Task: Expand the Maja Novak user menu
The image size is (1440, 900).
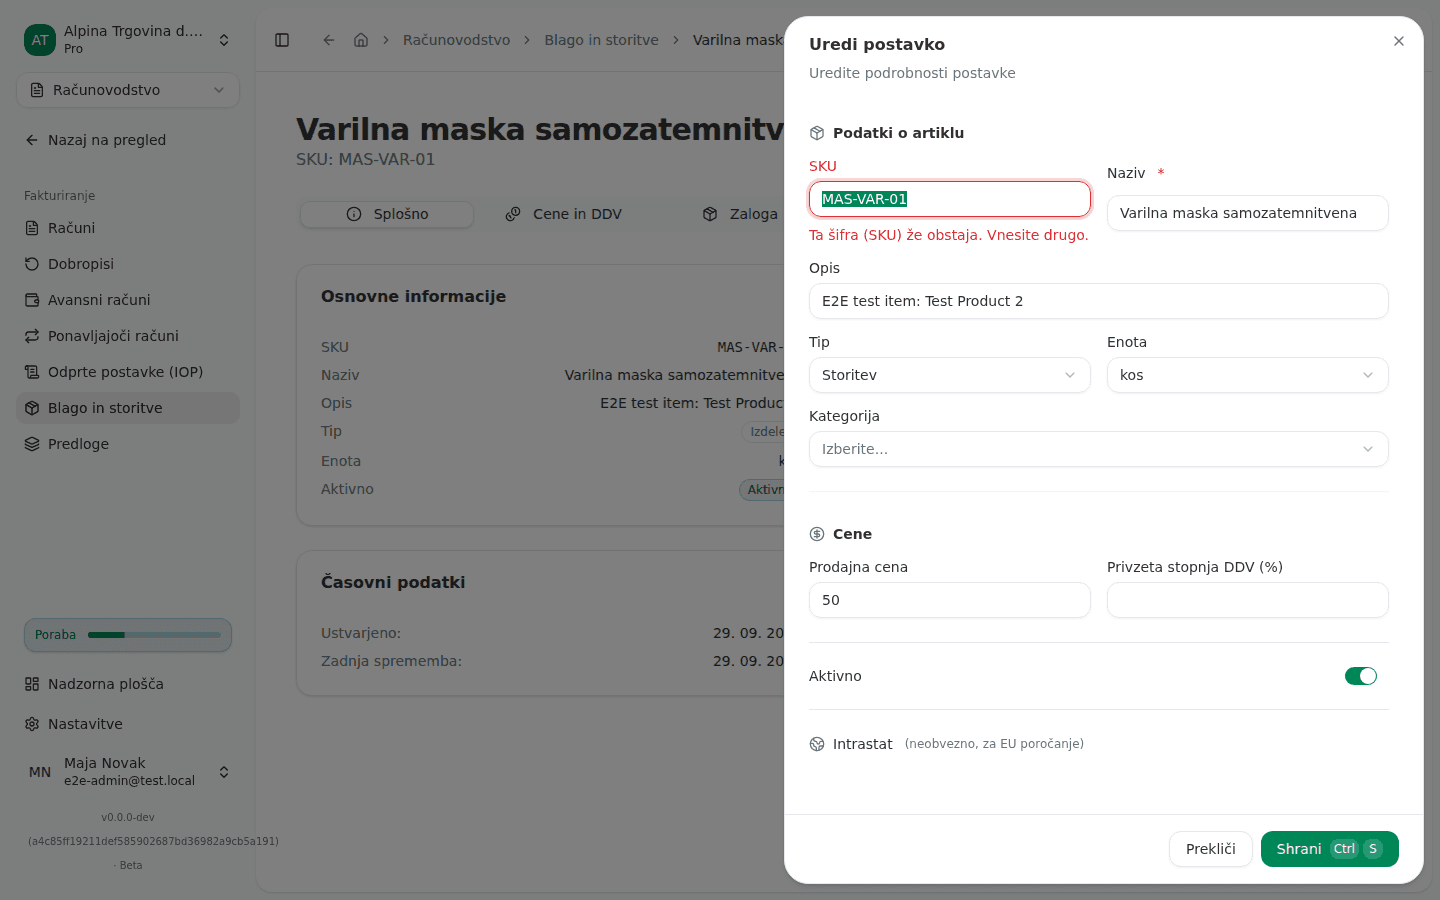Action: click(x=128, y=772)
